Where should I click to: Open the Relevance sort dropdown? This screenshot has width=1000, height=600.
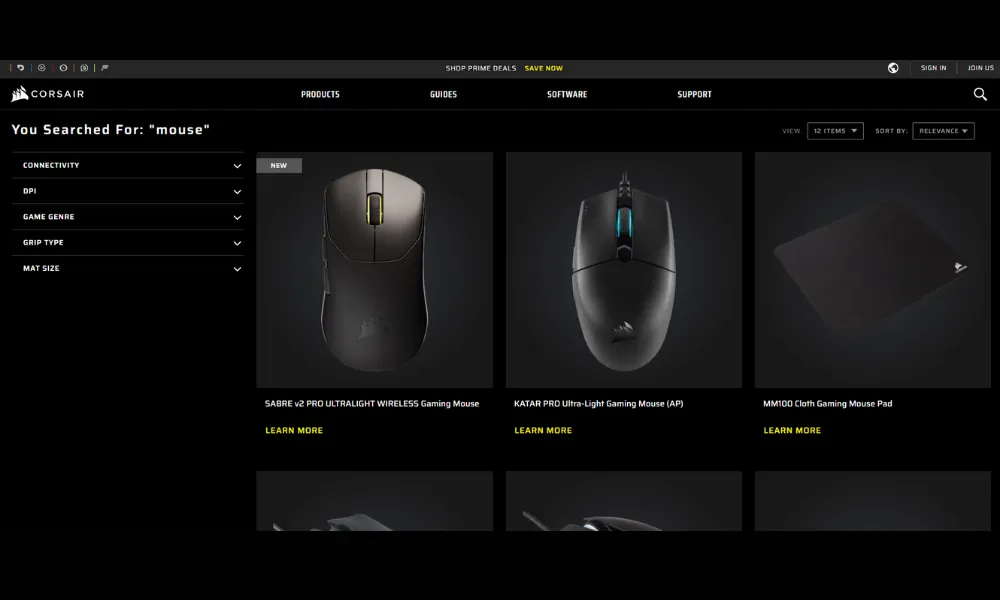(x=943, y=131)
